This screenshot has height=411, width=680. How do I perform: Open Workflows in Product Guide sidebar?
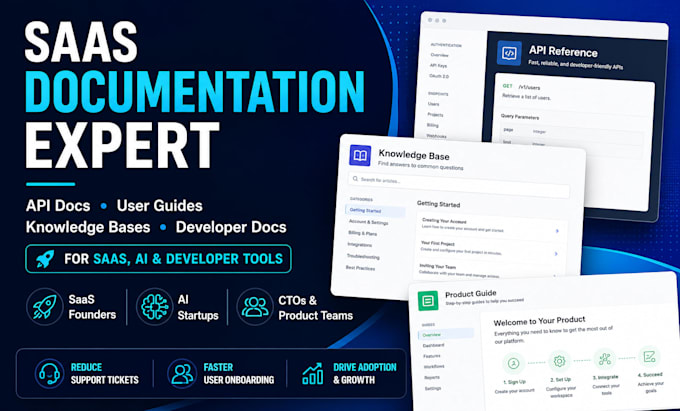coord(434,367)
